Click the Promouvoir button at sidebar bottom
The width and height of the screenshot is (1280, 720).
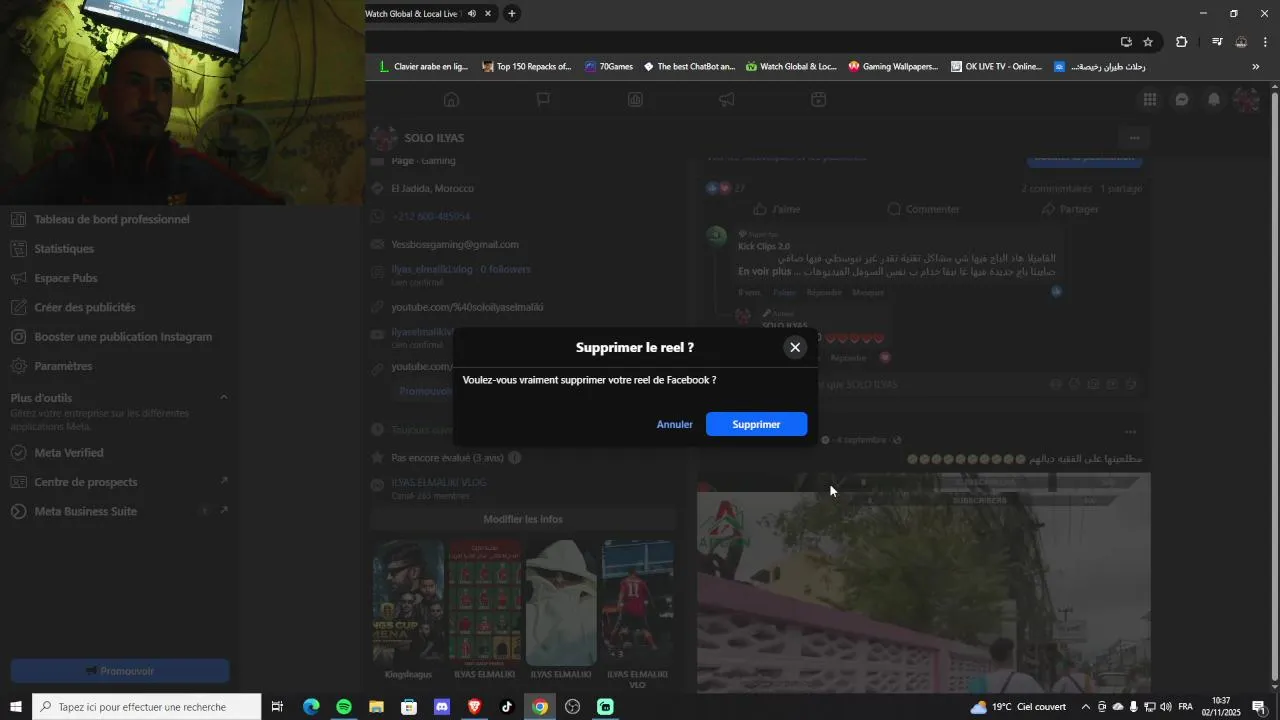120,671
